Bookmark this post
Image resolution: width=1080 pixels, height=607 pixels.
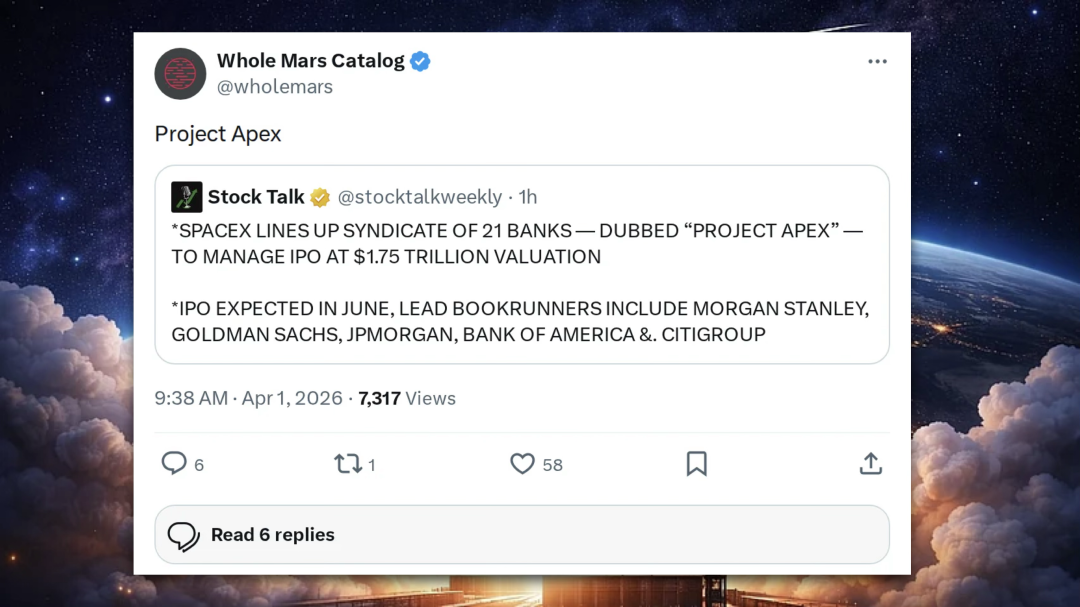click(697, 464)
